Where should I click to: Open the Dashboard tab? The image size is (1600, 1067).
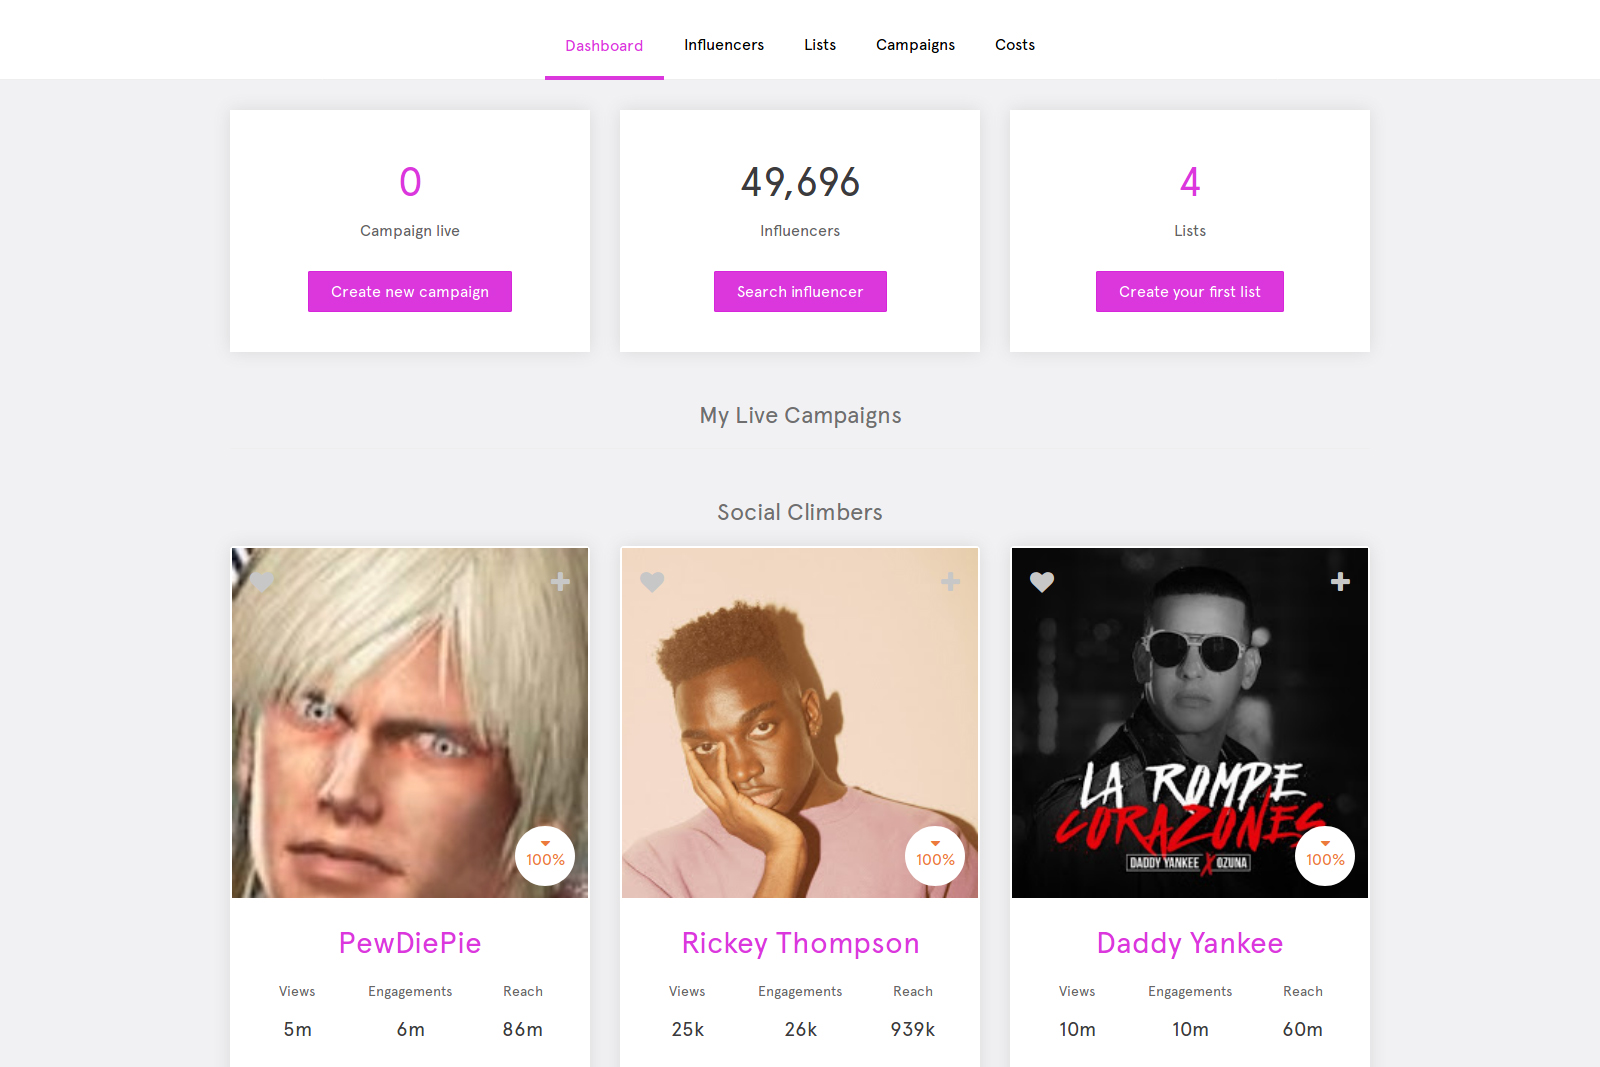(604, 45)
